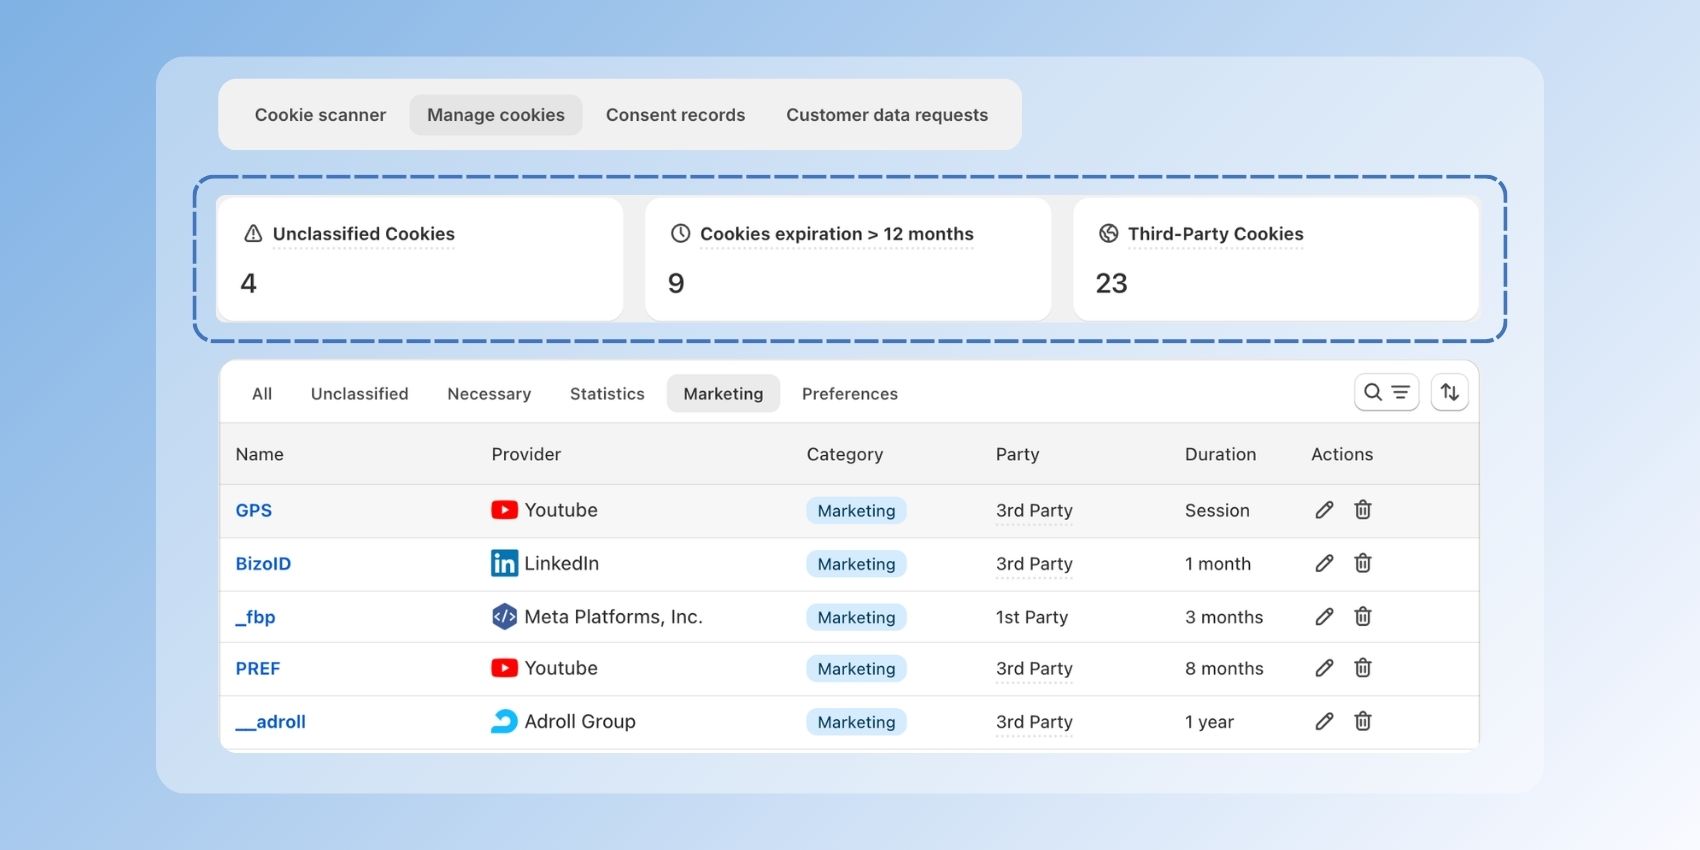Image resolution: width=1700 pixels, height=850 pixels.
Task: Click Marketing badge in _fbp row
Action: pyautogui.click(x=856, y=617)
